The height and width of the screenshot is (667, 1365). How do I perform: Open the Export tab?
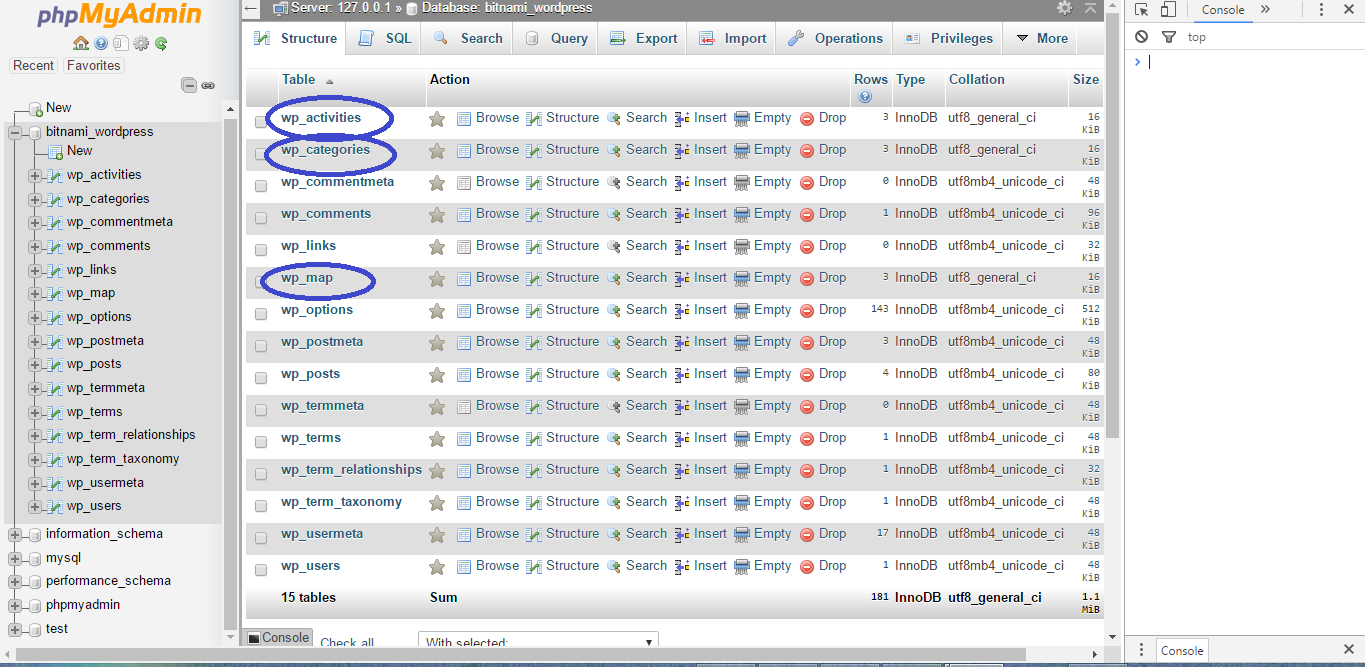click(644, 38)
